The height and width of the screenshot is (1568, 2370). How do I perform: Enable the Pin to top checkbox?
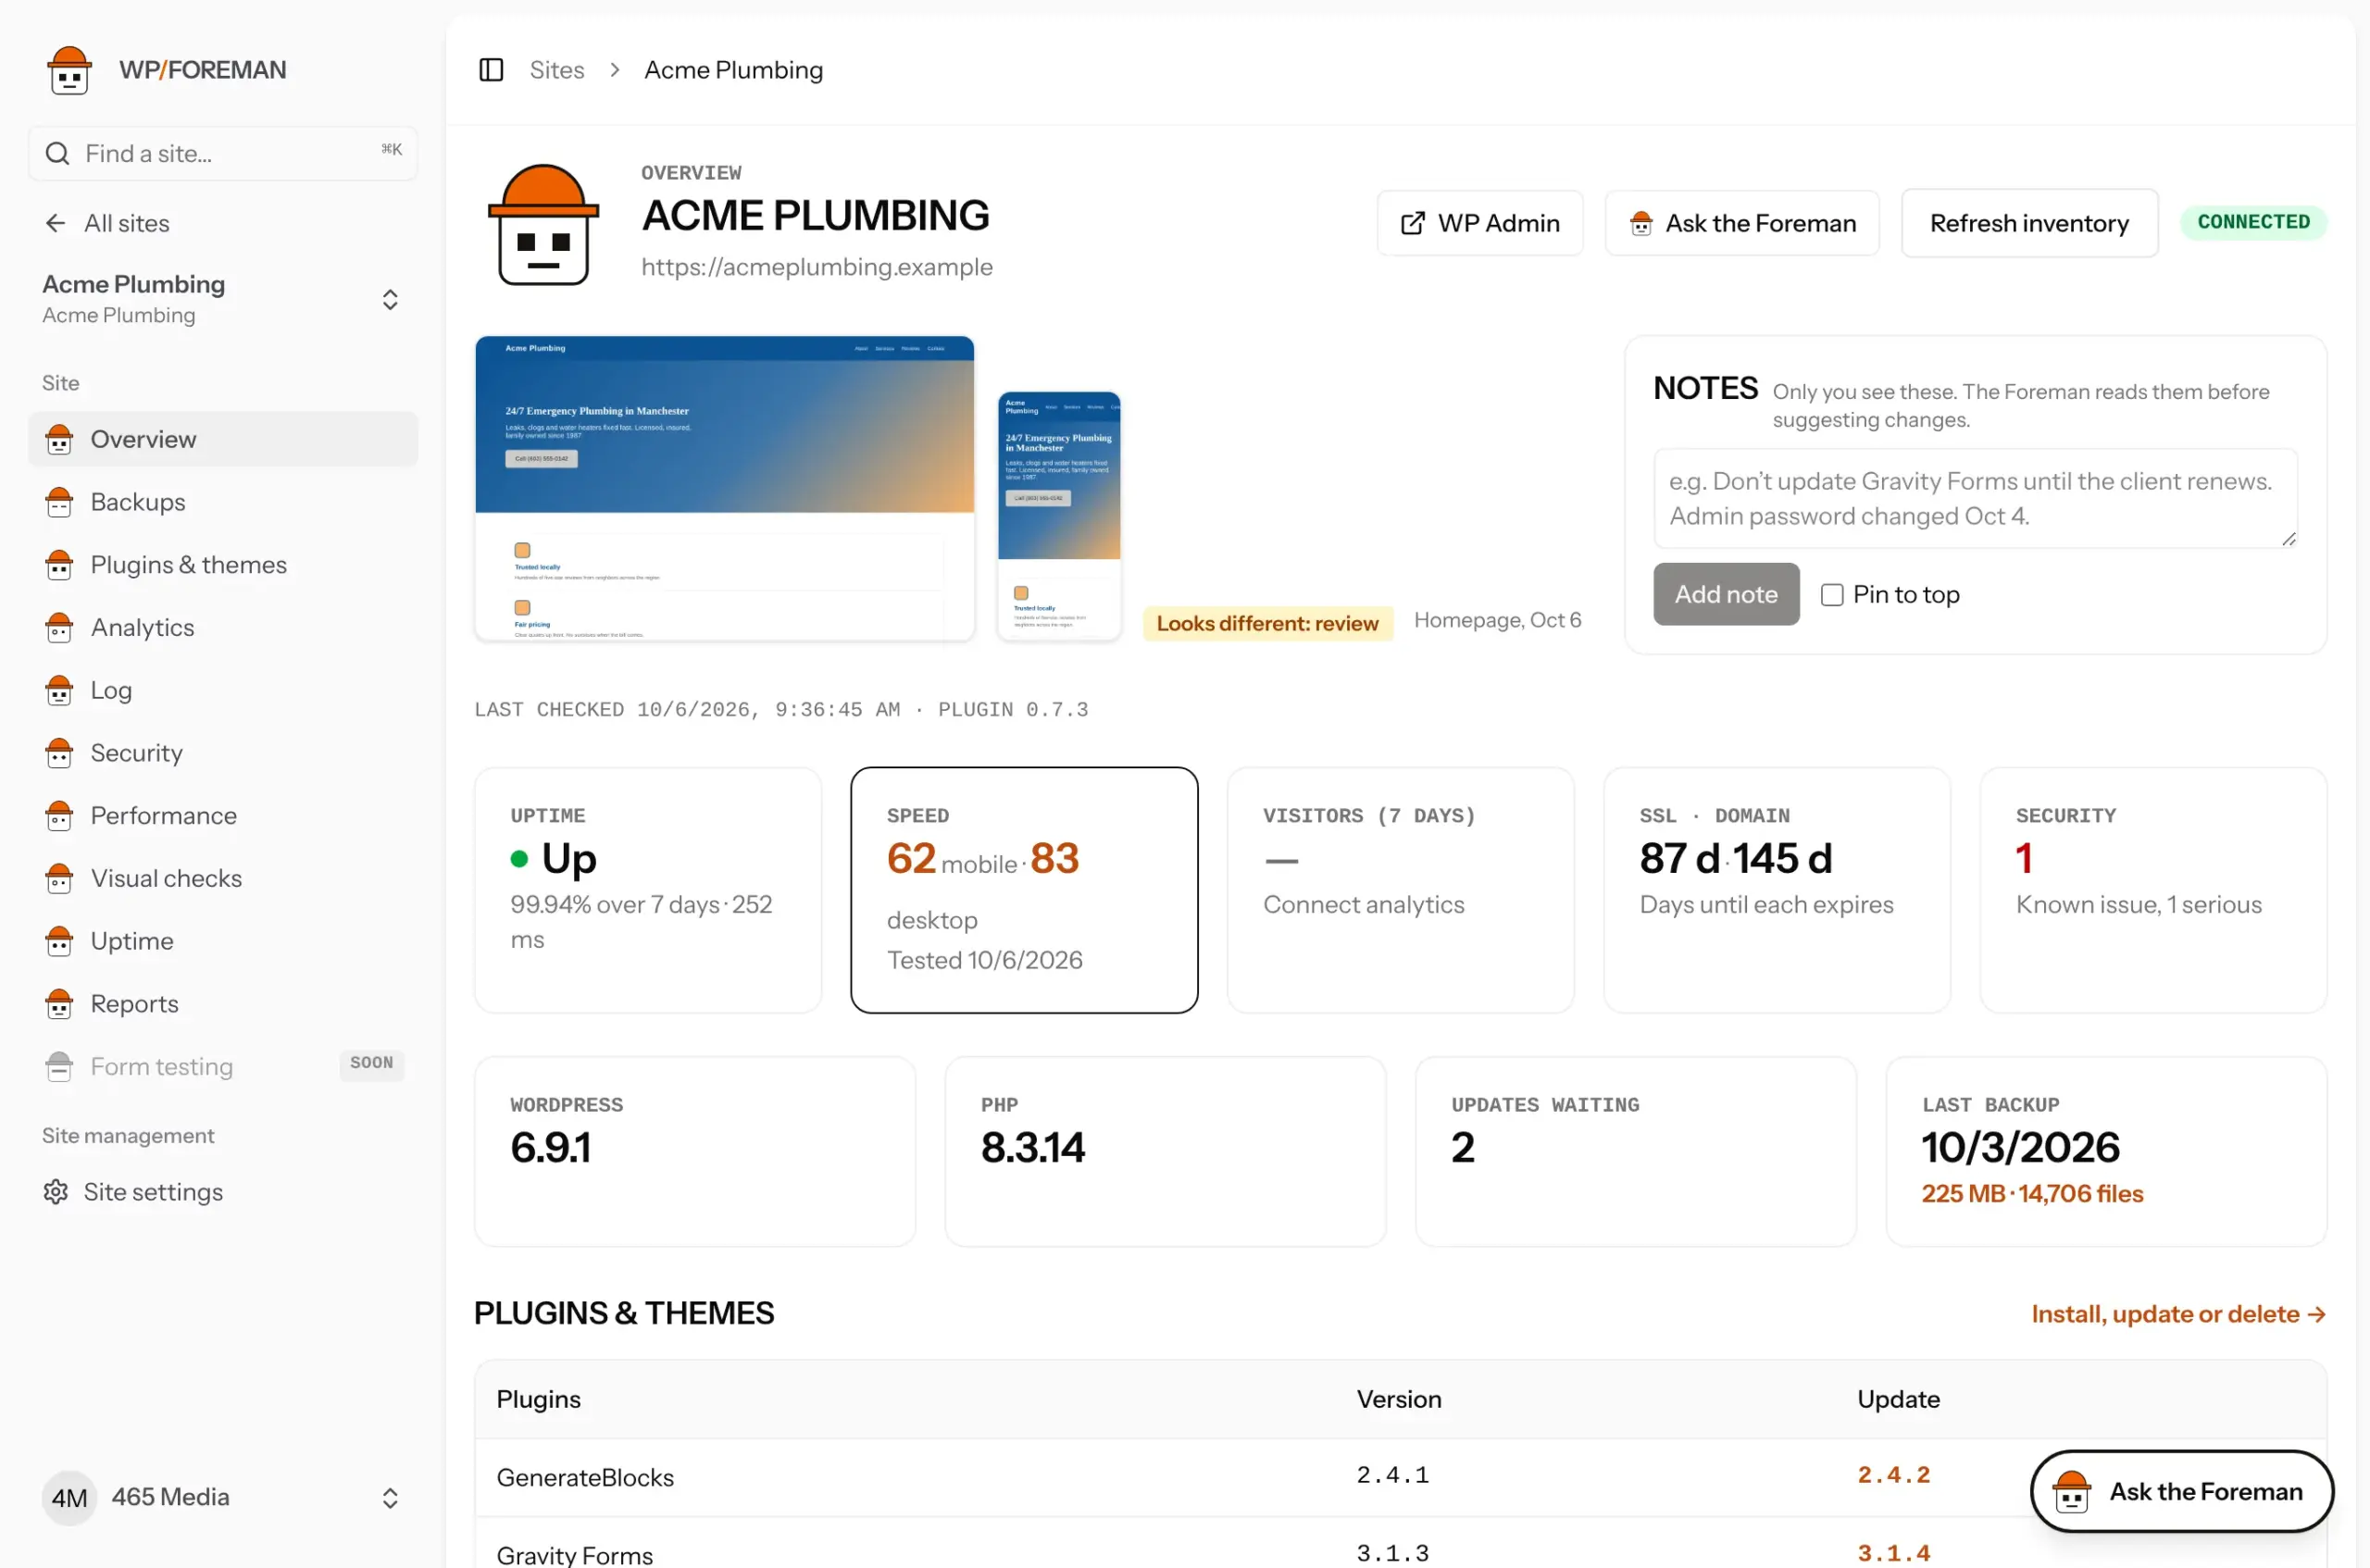pos(1832,595)
